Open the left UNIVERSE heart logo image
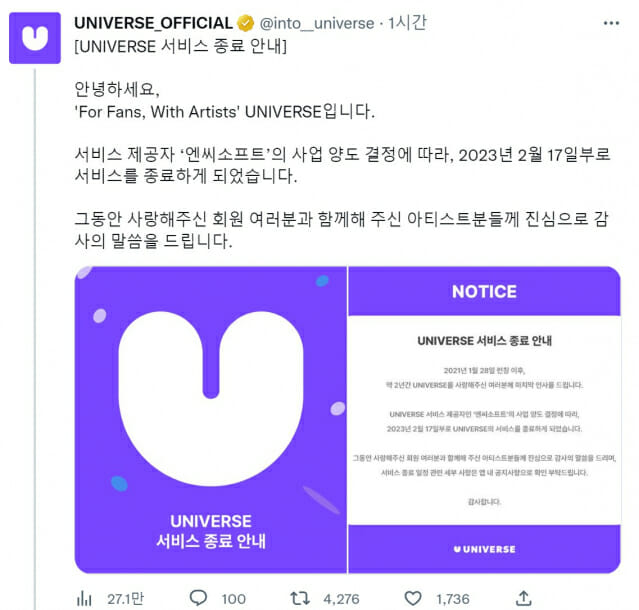Screen dimensions: 639x610 211,420
